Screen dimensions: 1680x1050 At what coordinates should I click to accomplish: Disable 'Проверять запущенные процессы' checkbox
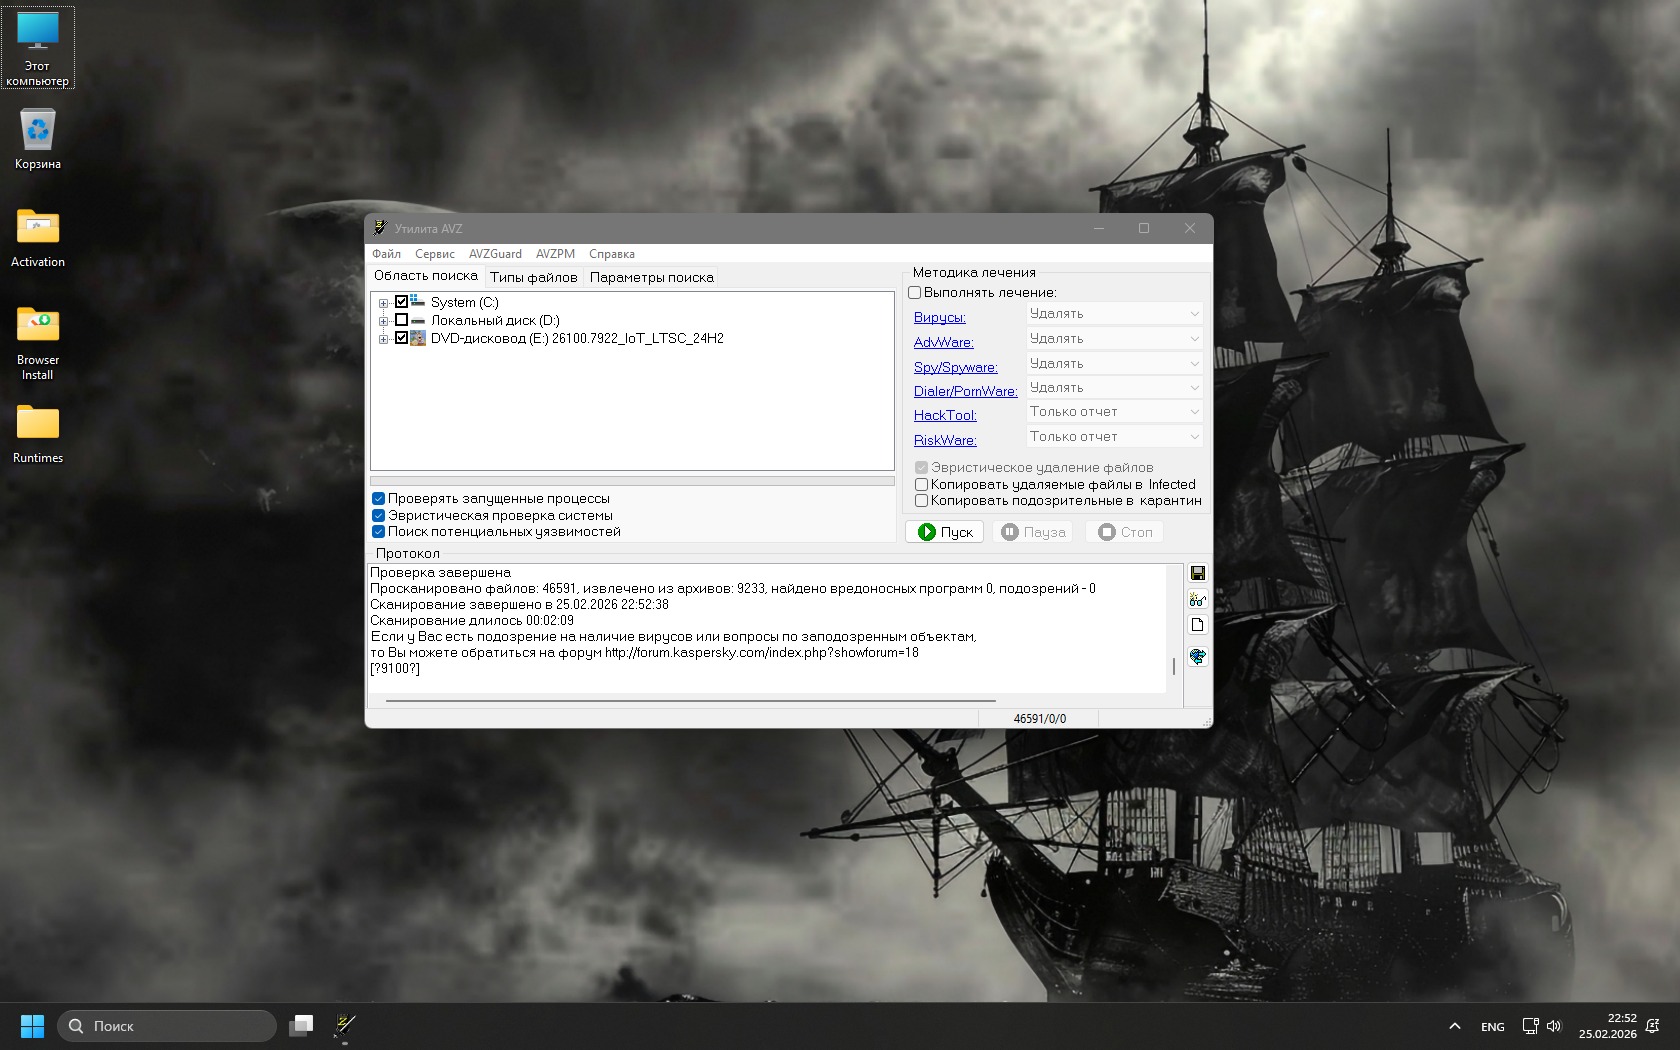[x=379, y=499]
